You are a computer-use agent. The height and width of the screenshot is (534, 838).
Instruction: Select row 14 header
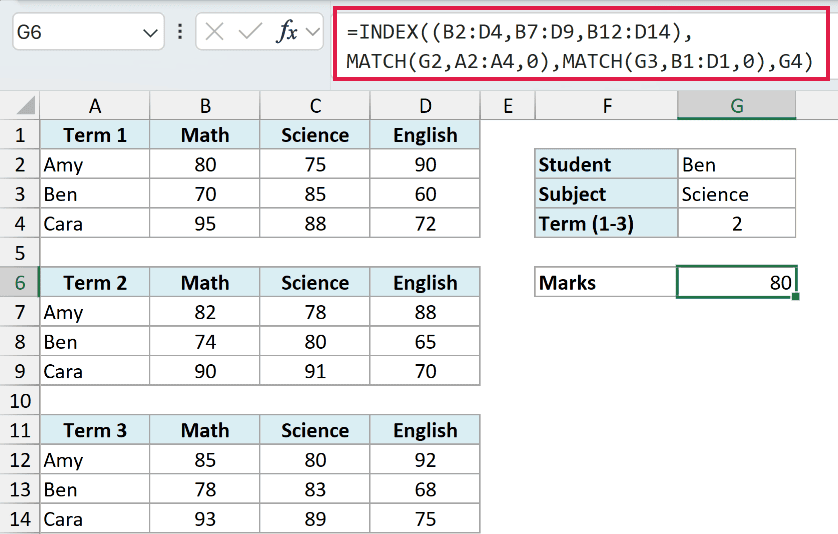pyautogui.click(x=20, y=518)
